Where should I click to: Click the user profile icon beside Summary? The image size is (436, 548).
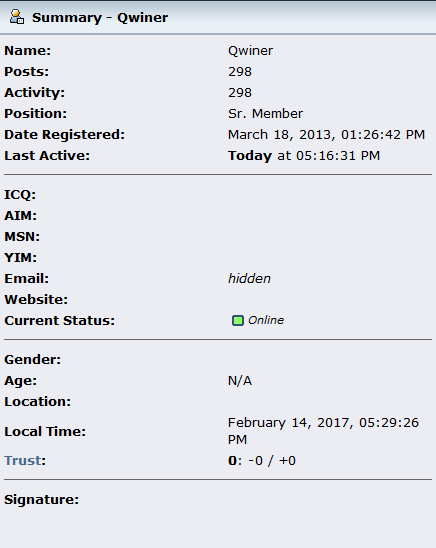(17, 17)
